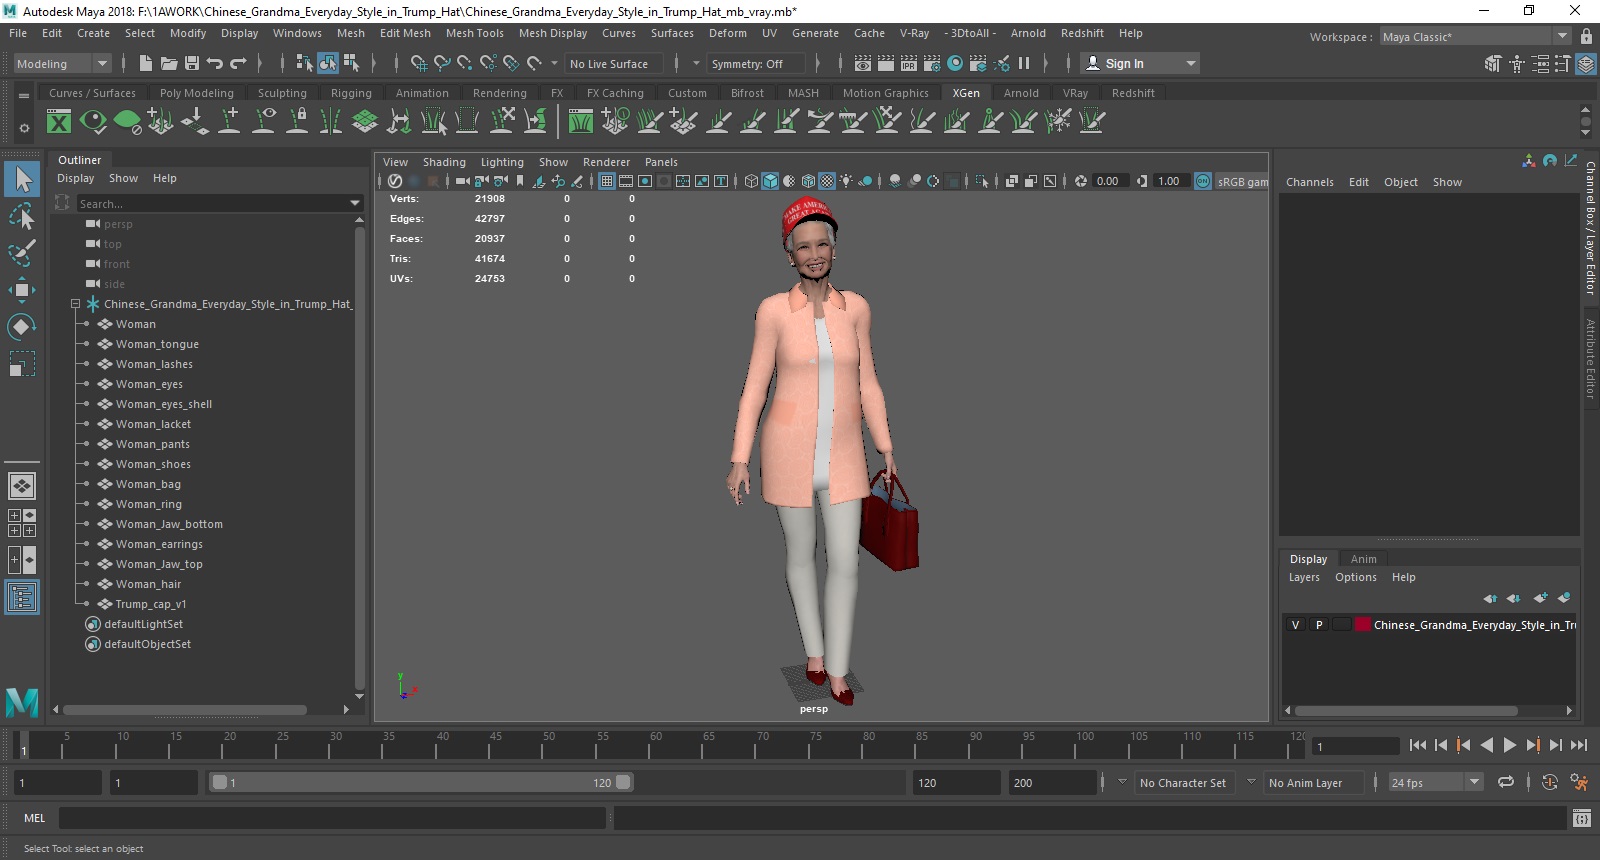Viewport: 1600px width, 860px height.
Task: Open the Modeling menu set dropdown
Action: (x=62, y=63)
